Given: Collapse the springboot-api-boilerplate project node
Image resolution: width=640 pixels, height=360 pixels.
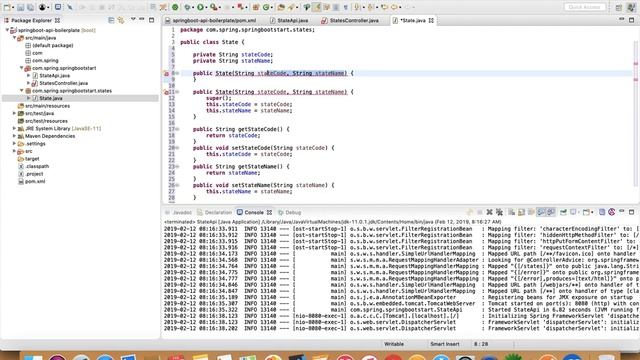Looking at the screenshot, I should click(7, 30).
